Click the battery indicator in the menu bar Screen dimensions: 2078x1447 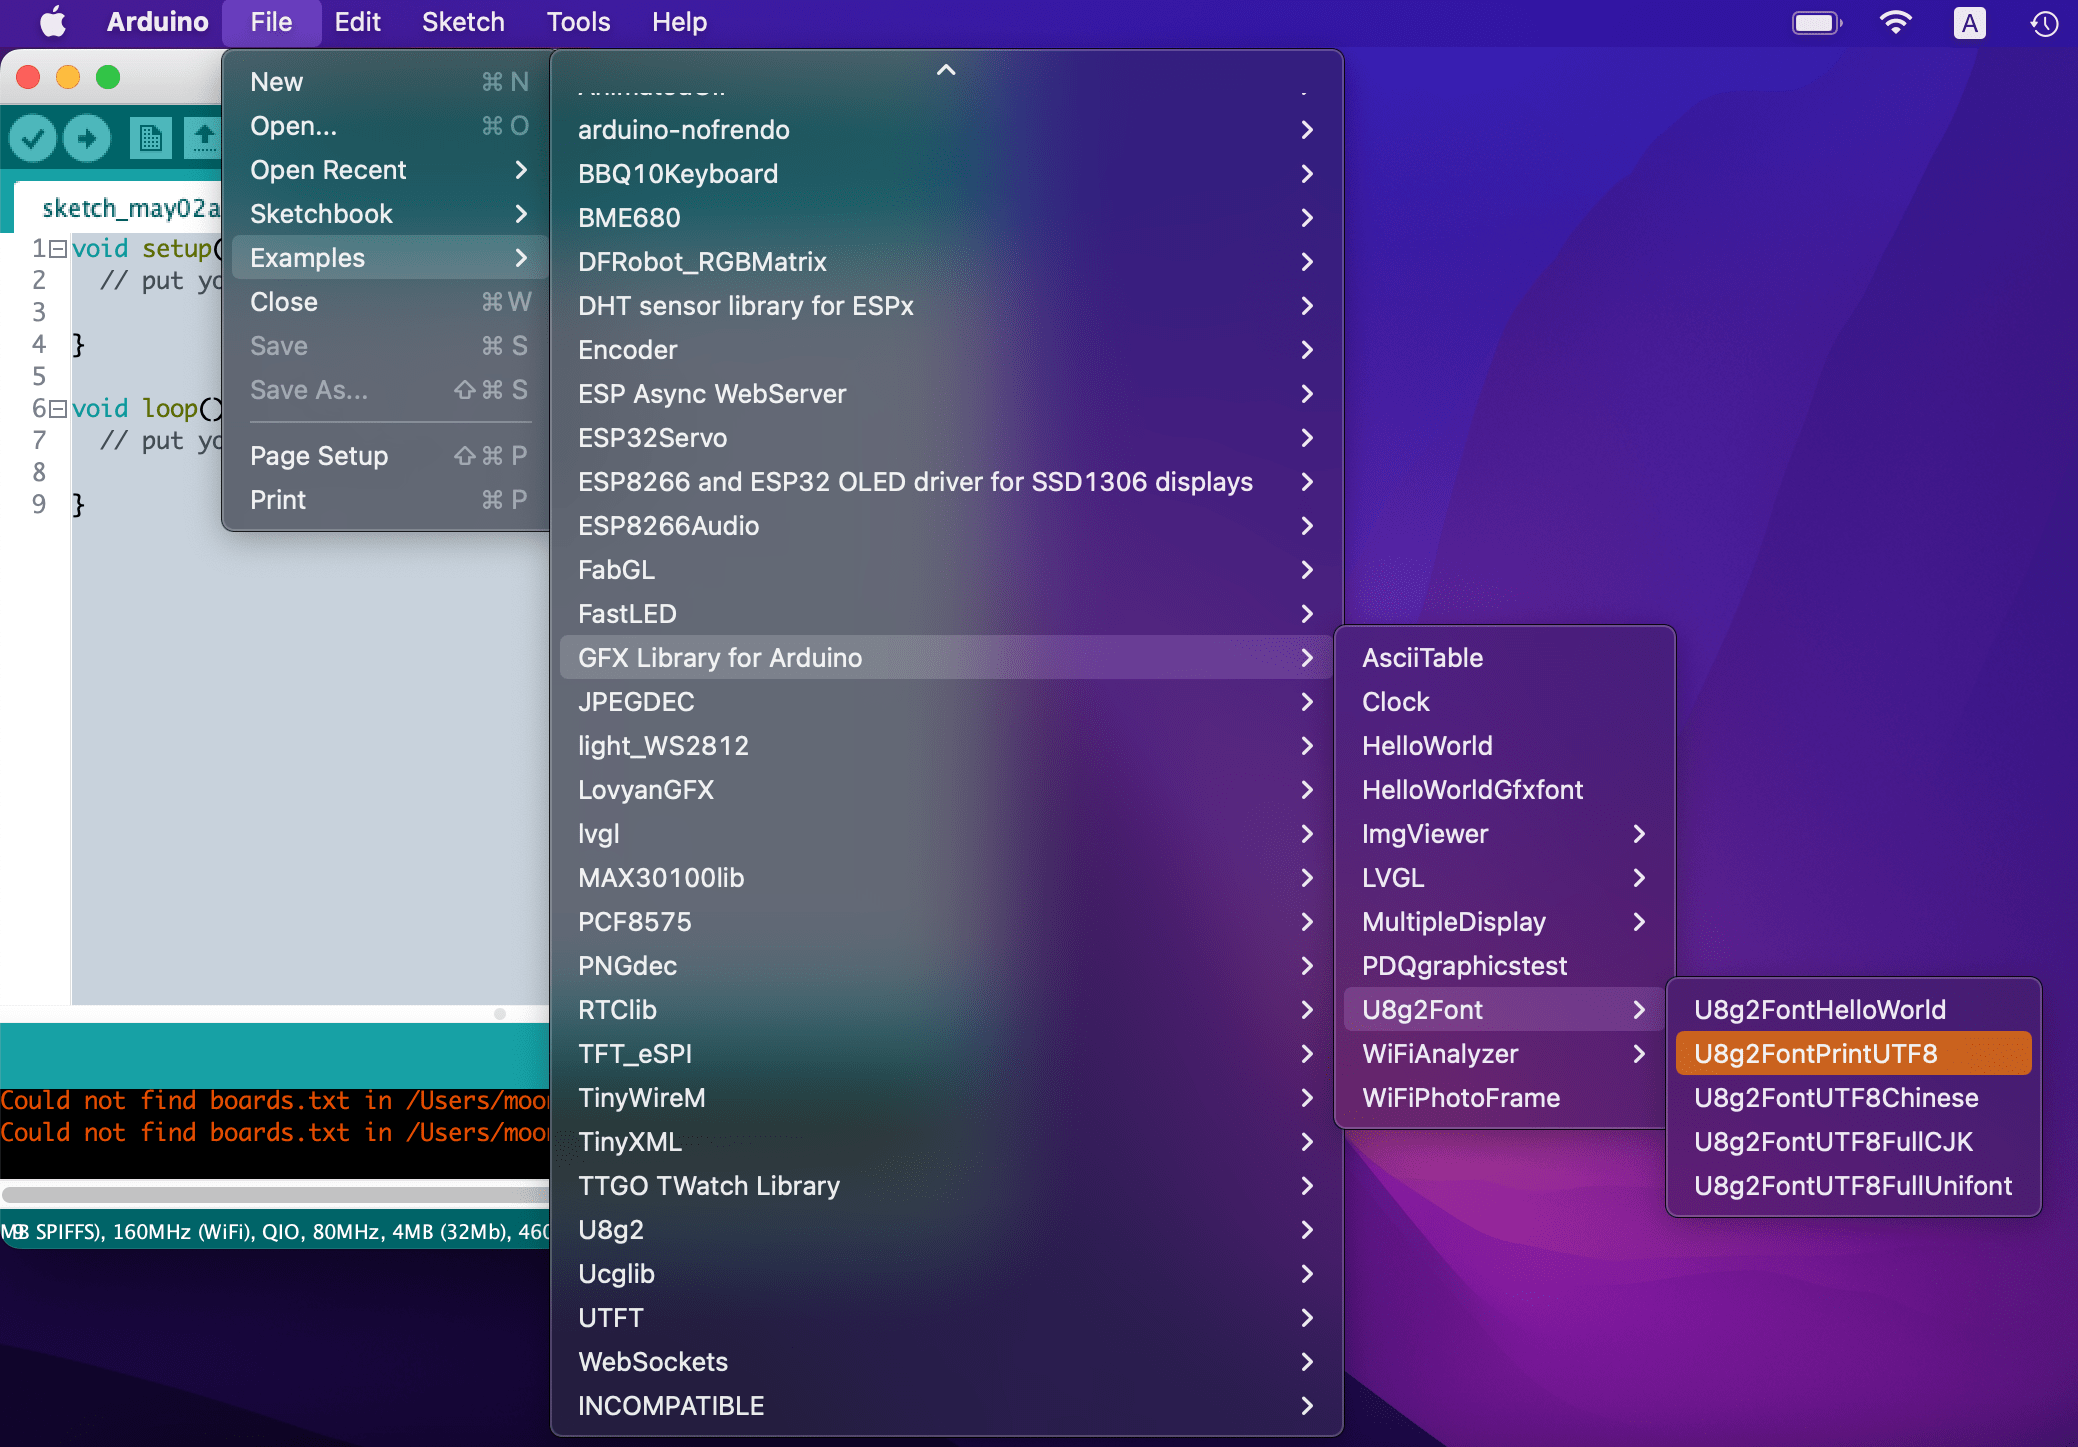tap(1817, 22)
